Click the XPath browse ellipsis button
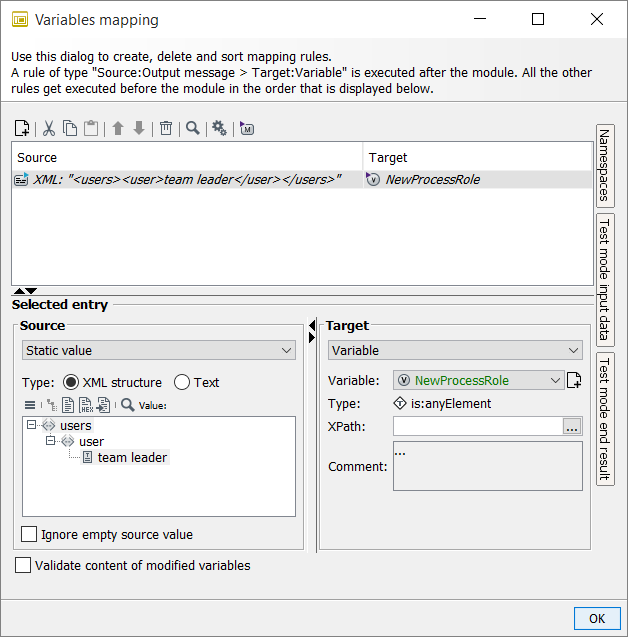Screen dimensions: 628x637 572,427
